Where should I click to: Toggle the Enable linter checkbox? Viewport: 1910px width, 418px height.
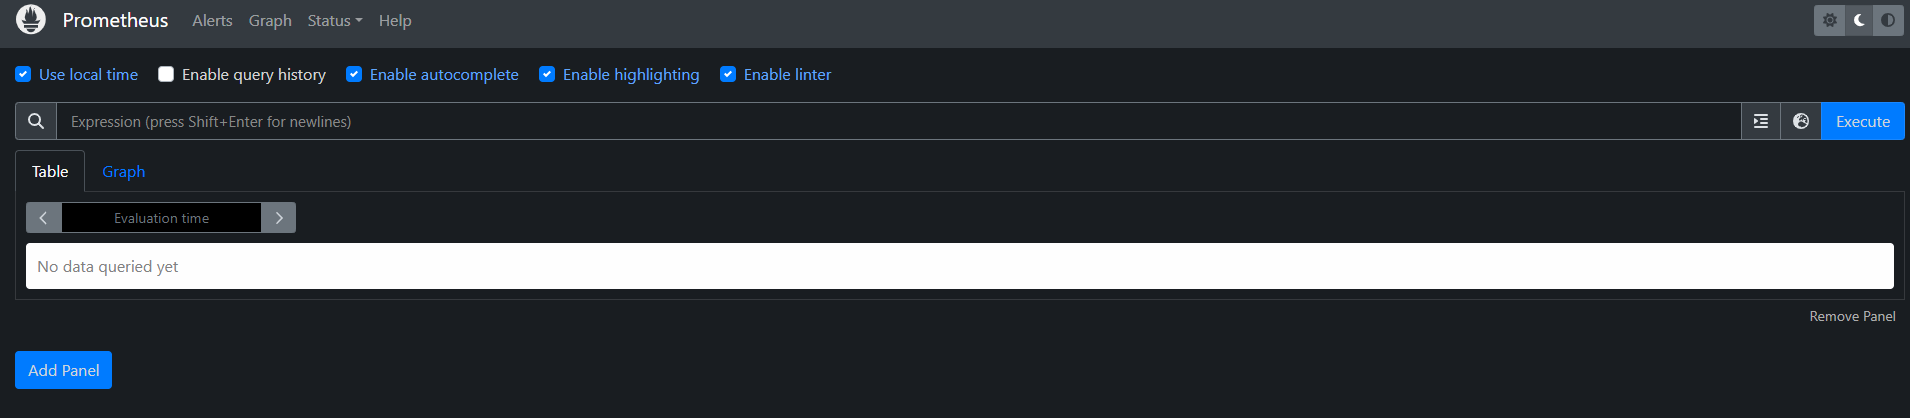[728, 74]
